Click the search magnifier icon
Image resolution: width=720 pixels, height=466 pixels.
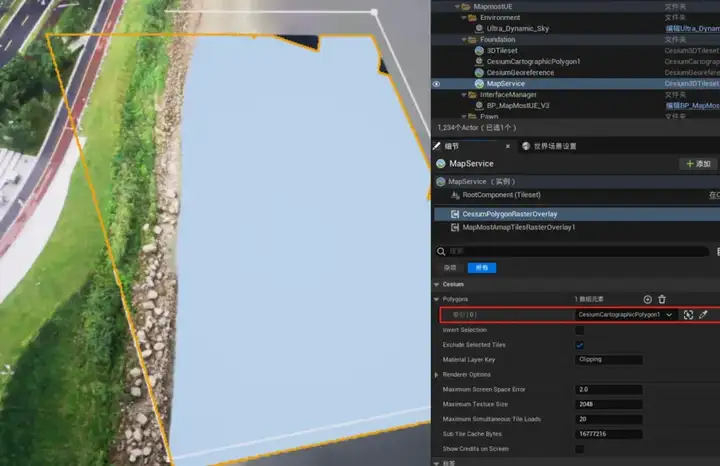pyautogui.click(x=441, y=251)
